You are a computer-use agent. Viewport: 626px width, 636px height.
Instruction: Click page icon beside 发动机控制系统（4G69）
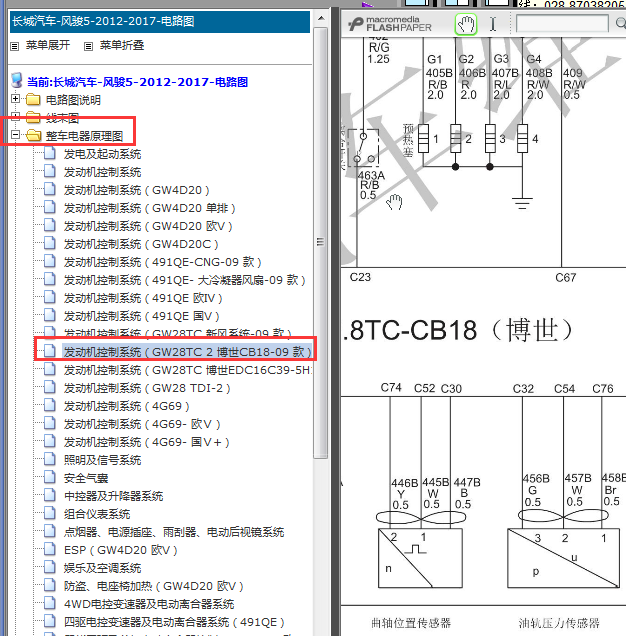(x=49, y=405)
